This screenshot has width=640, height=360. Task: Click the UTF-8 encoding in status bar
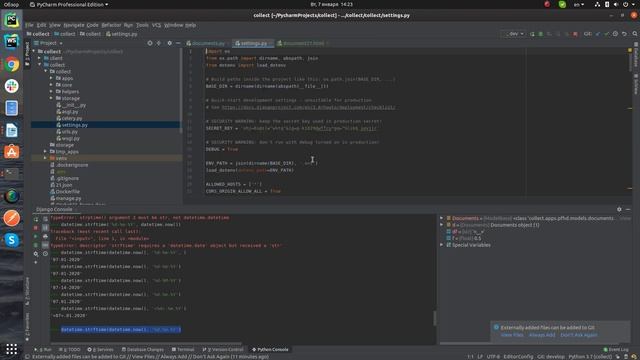pos(493,356)
